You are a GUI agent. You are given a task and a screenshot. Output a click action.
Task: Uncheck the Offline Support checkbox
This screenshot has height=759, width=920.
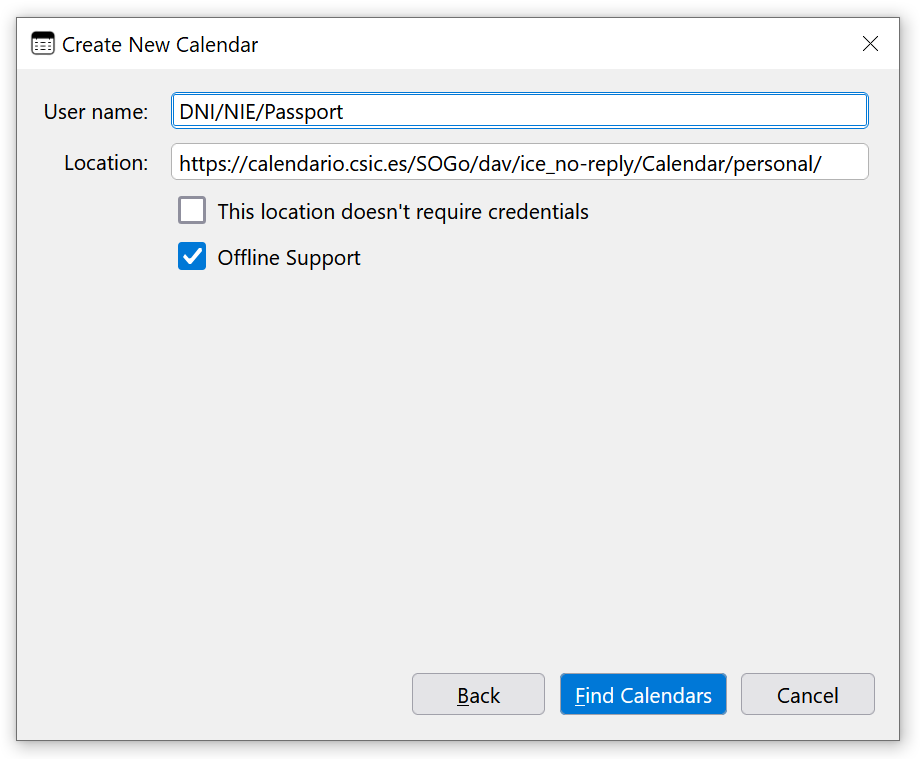tap(192, 257)
